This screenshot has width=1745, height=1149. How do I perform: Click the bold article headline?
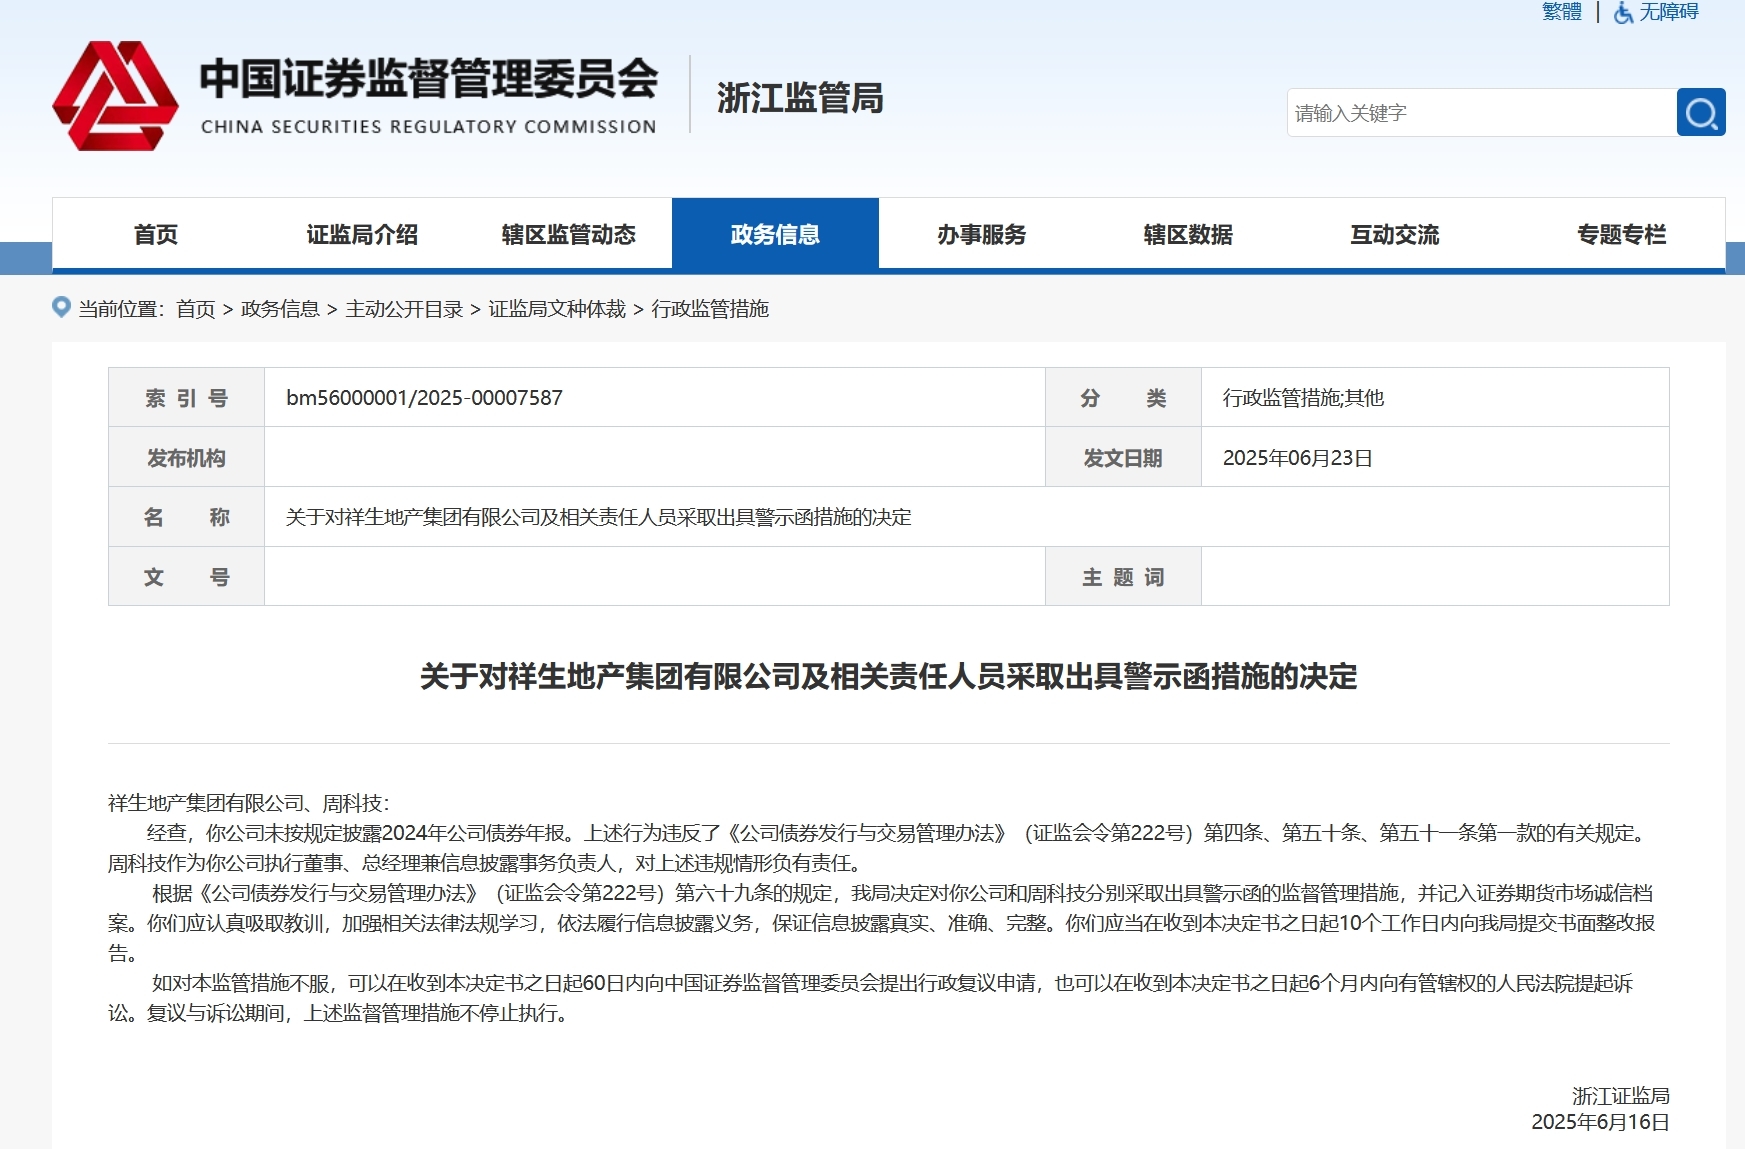[x=888, y=677]
